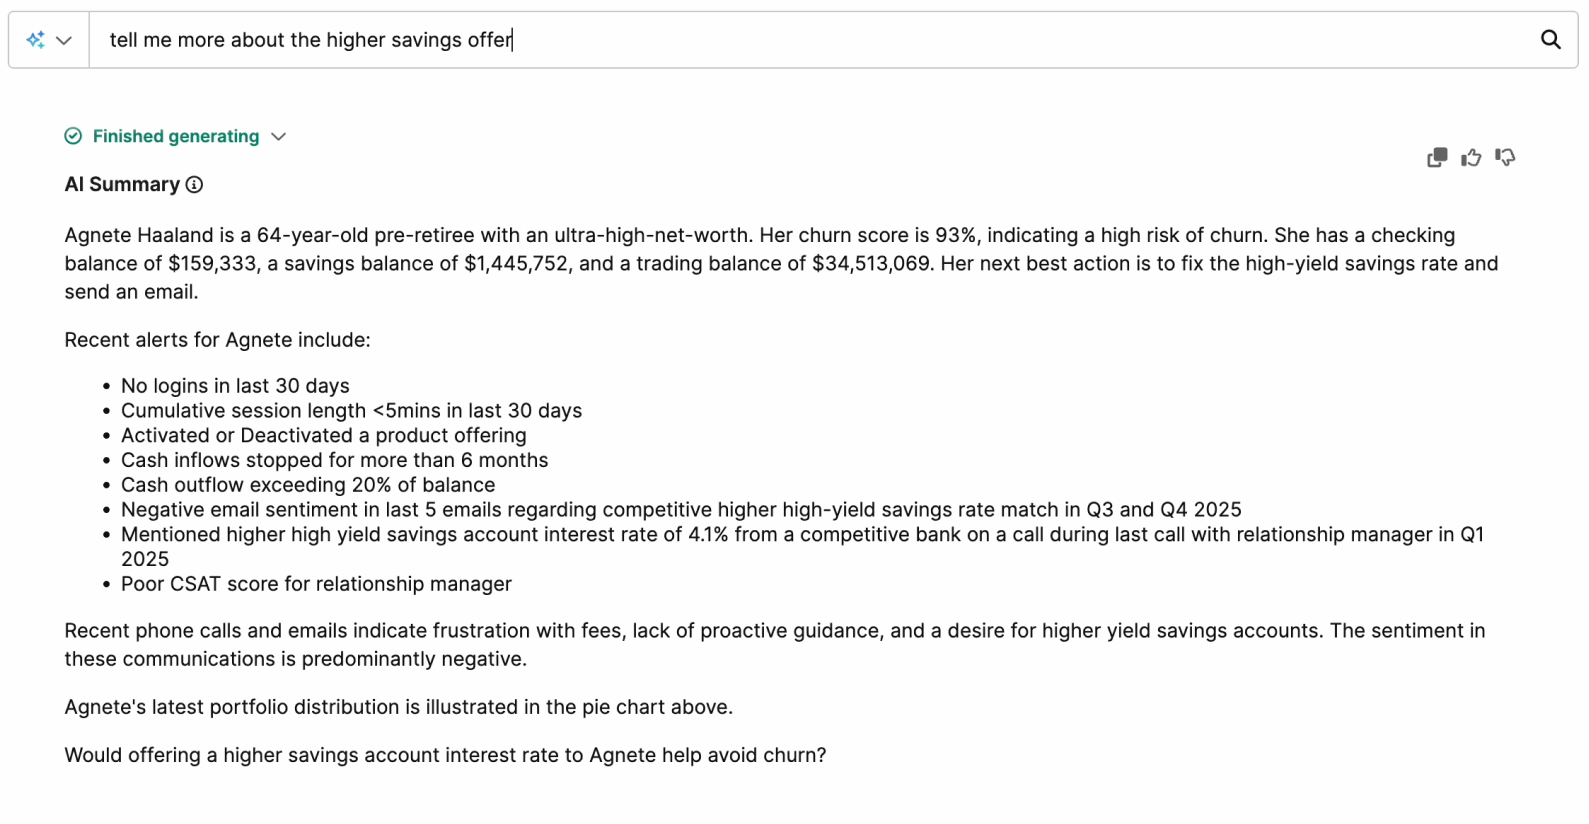Click the AI sparkle icon in search bar
The height and width of the screenshot is (824, 1589).
click(x=36, y=40)
